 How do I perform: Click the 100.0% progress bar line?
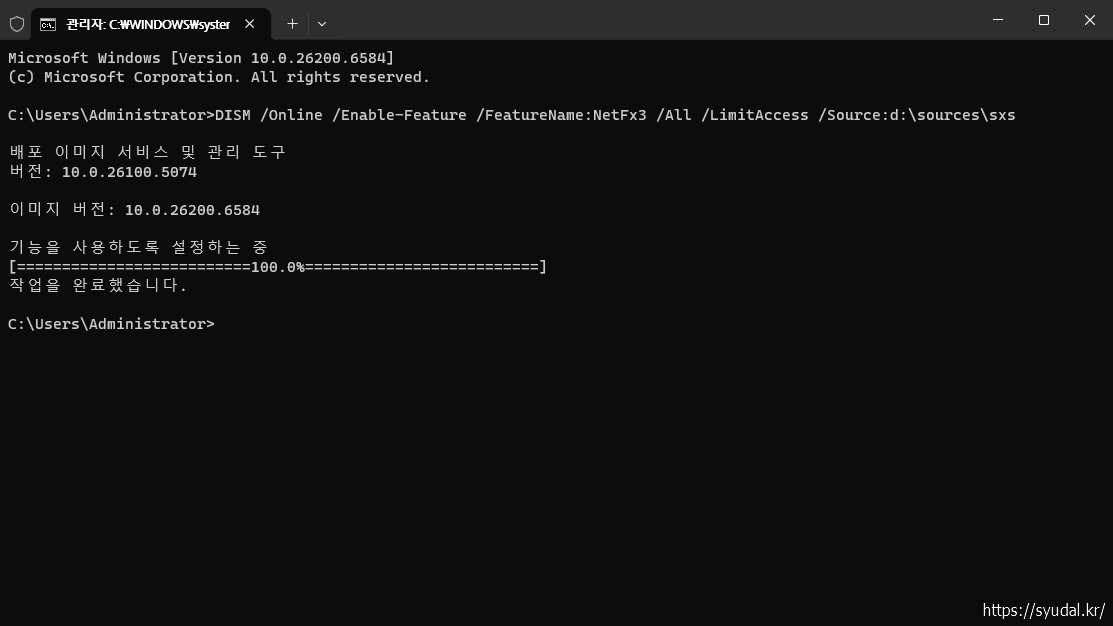click(x=276, y=266)
